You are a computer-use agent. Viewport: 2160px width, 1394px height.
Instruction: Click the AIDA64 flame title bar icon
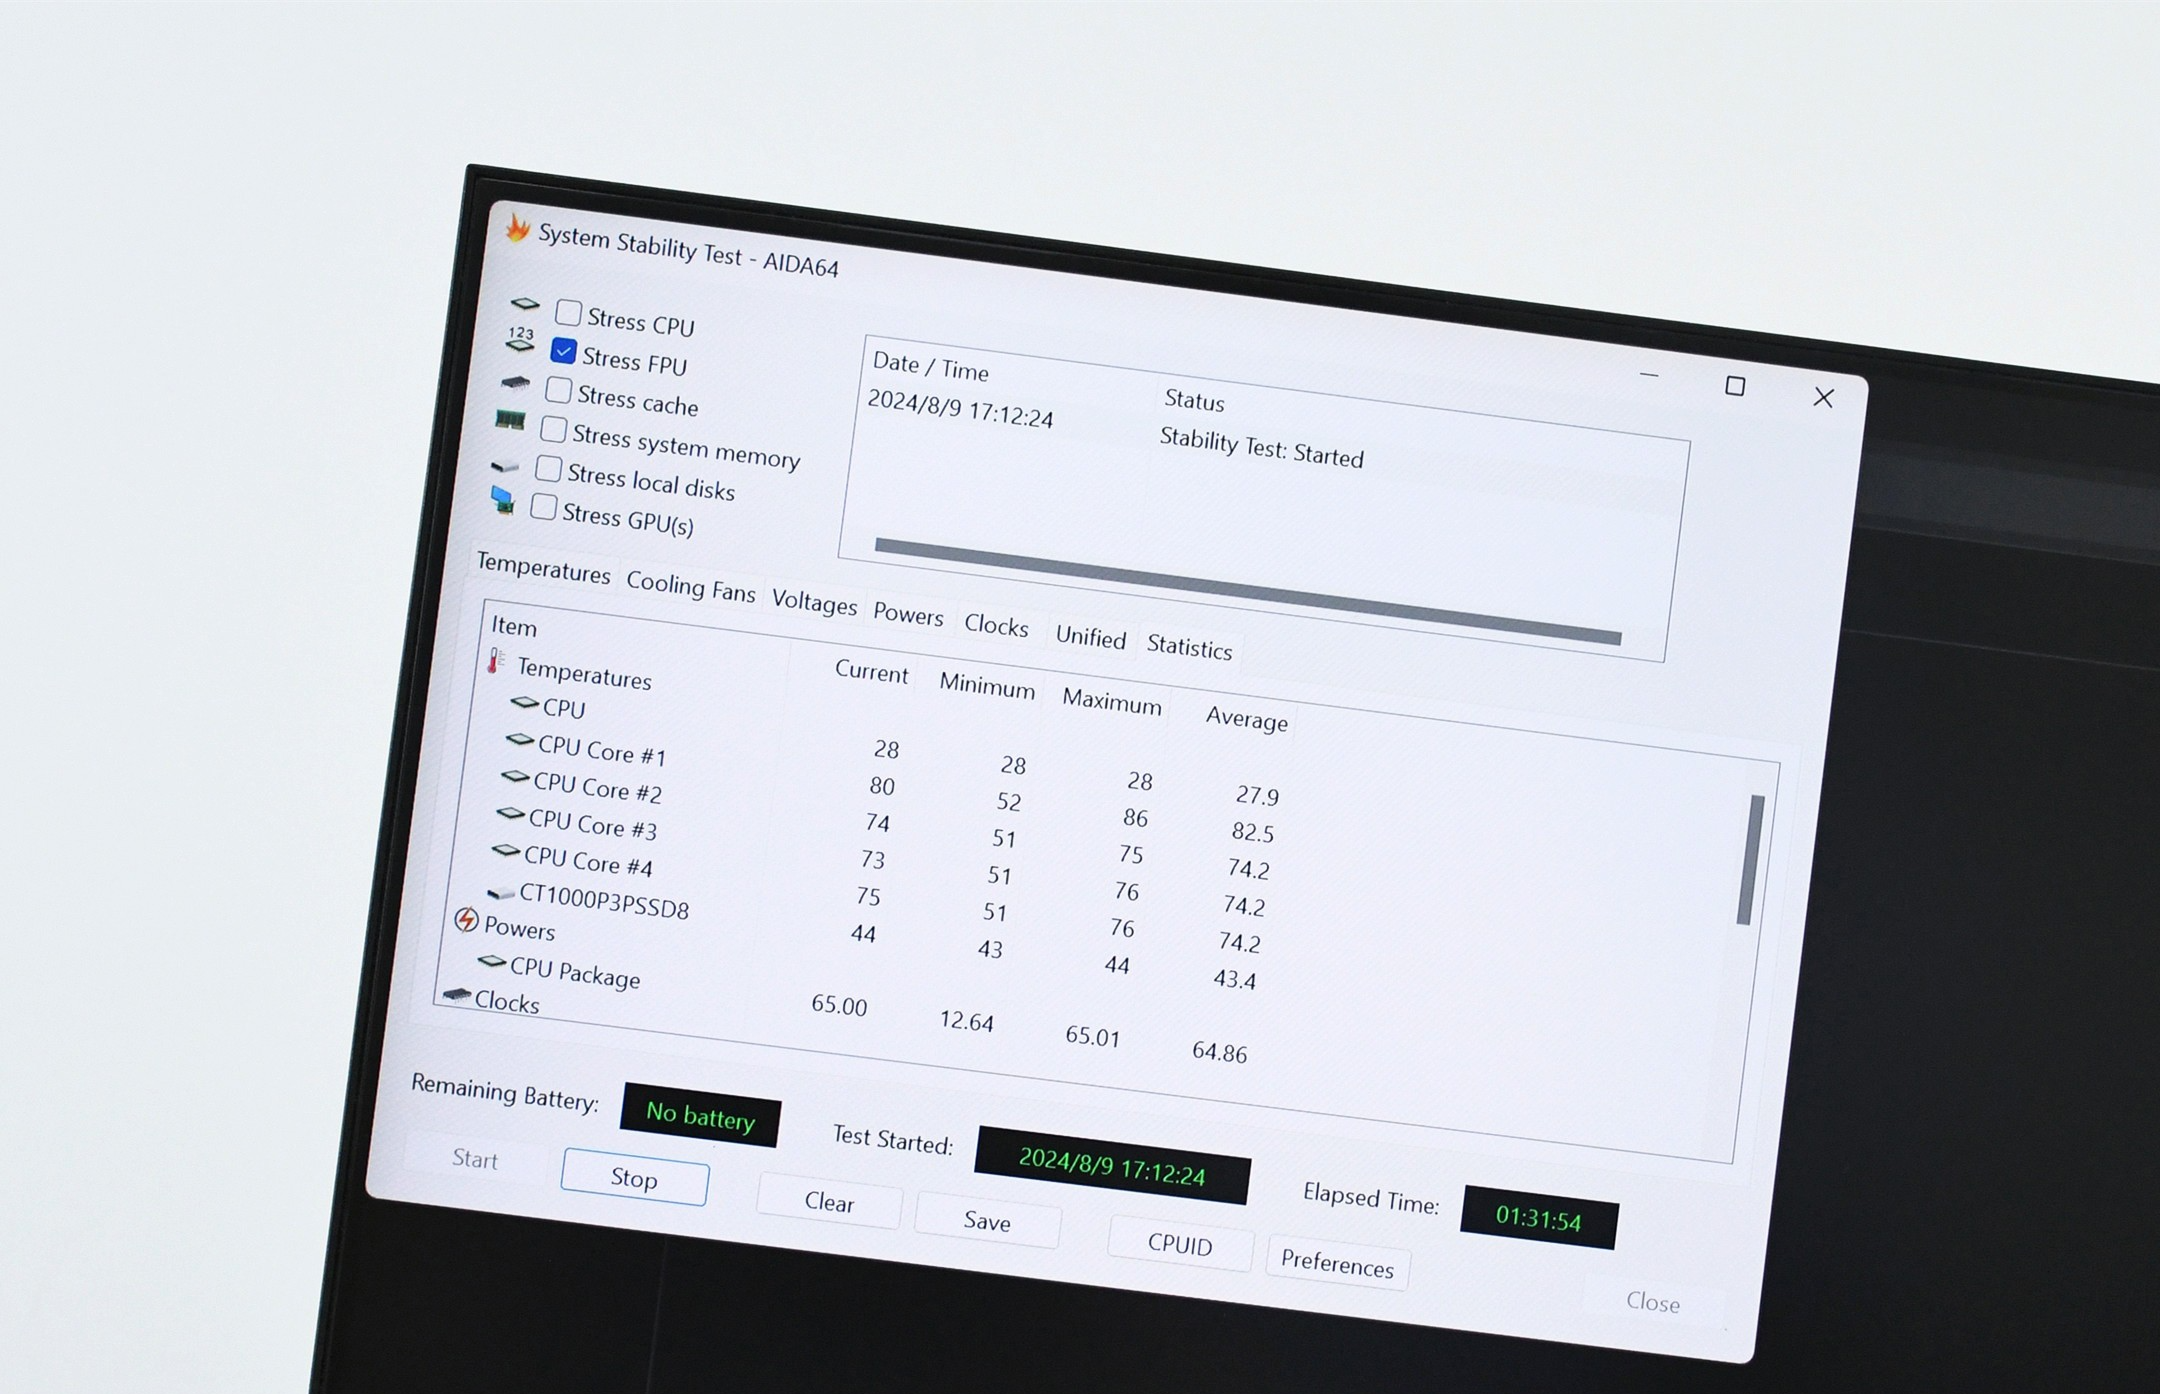click(x=517, y=229)
